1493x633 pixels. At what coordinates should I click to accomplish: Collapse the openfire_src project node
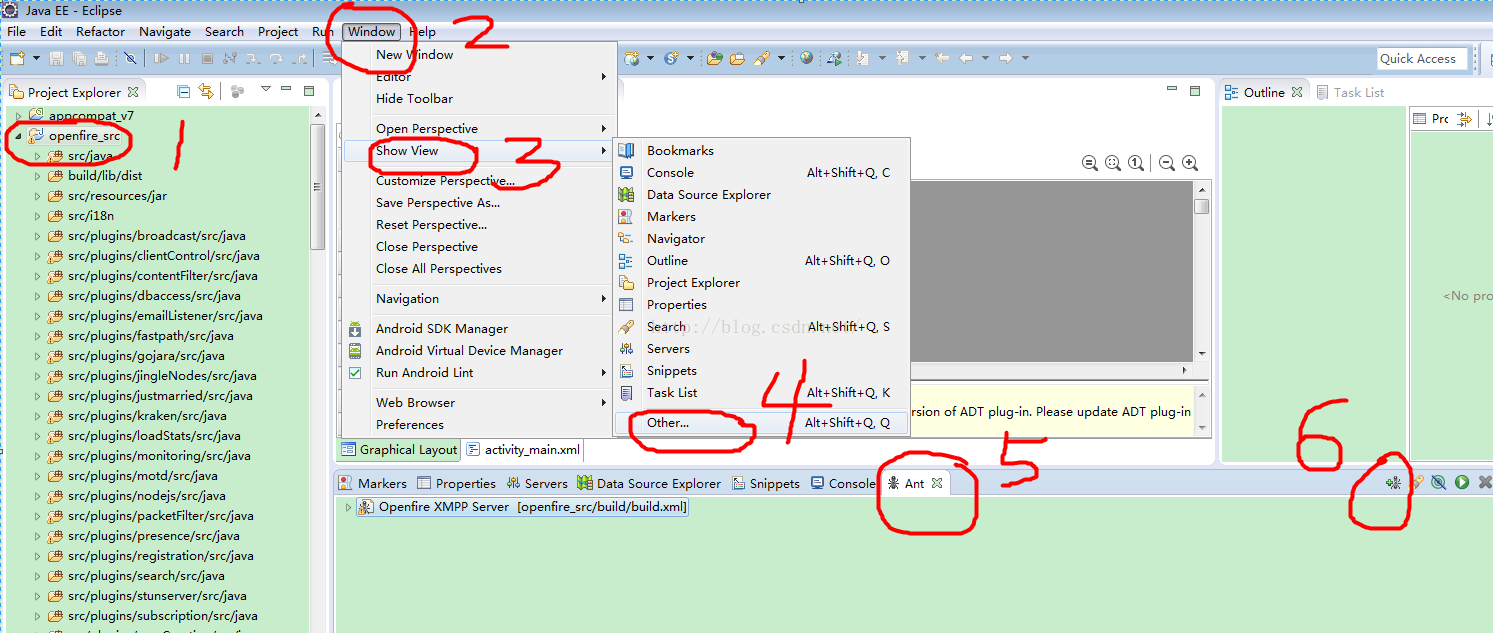18,136
